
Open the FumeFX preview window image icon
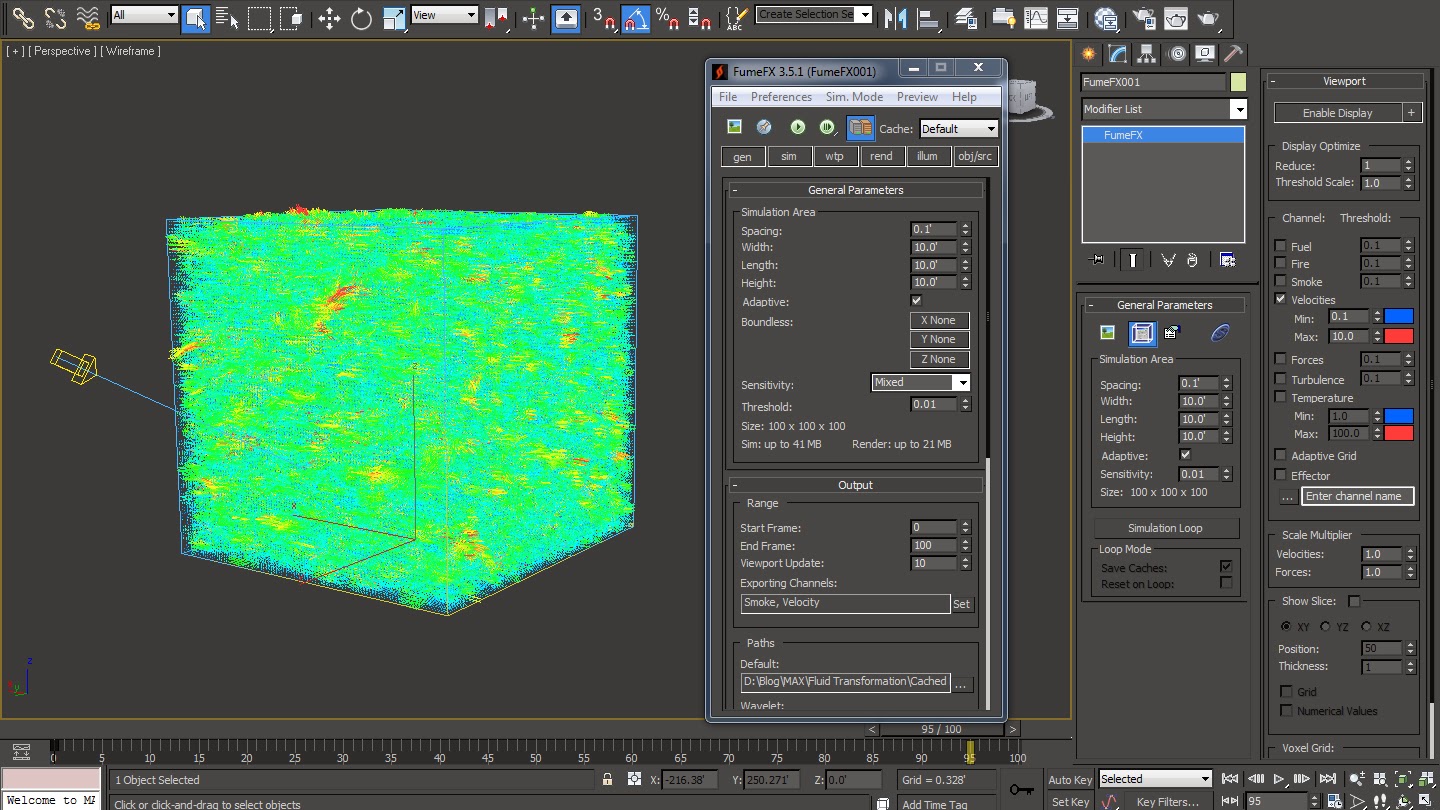point(735,127)
